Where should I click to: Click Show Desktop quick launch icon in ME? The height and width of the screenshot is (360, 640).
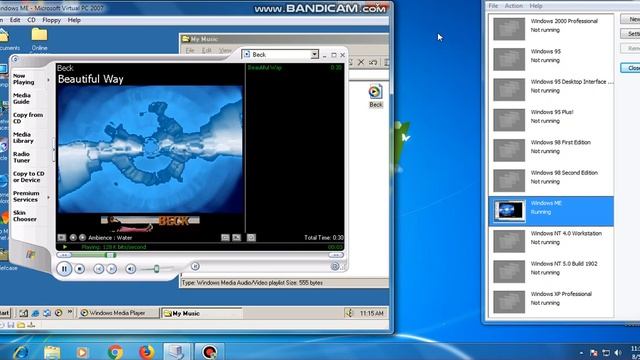point(24,313)
